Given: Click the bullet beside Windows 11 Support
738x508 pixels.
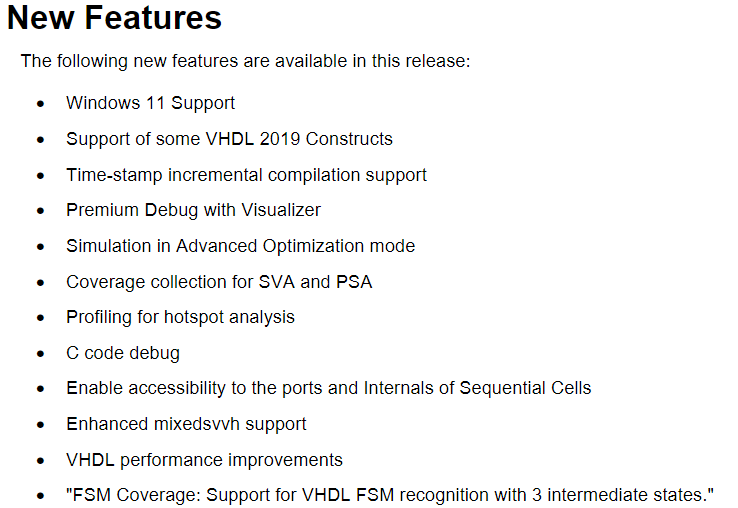Looking at the screenshot, I should [40, 104].
